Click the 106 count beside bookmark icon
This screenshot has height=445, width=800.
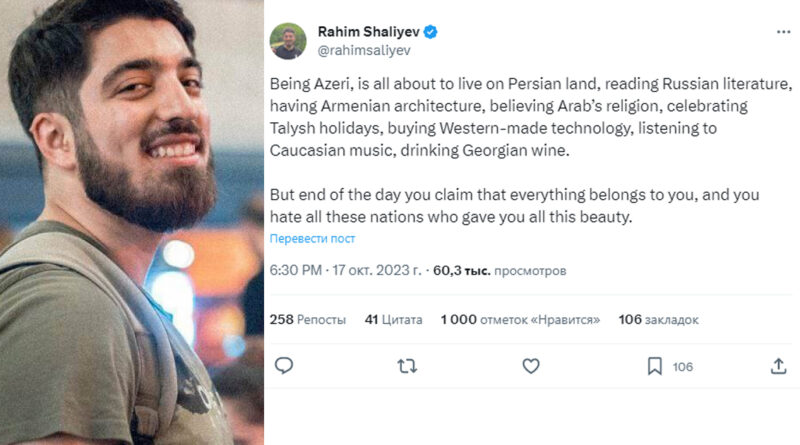(x=682, y=367)
